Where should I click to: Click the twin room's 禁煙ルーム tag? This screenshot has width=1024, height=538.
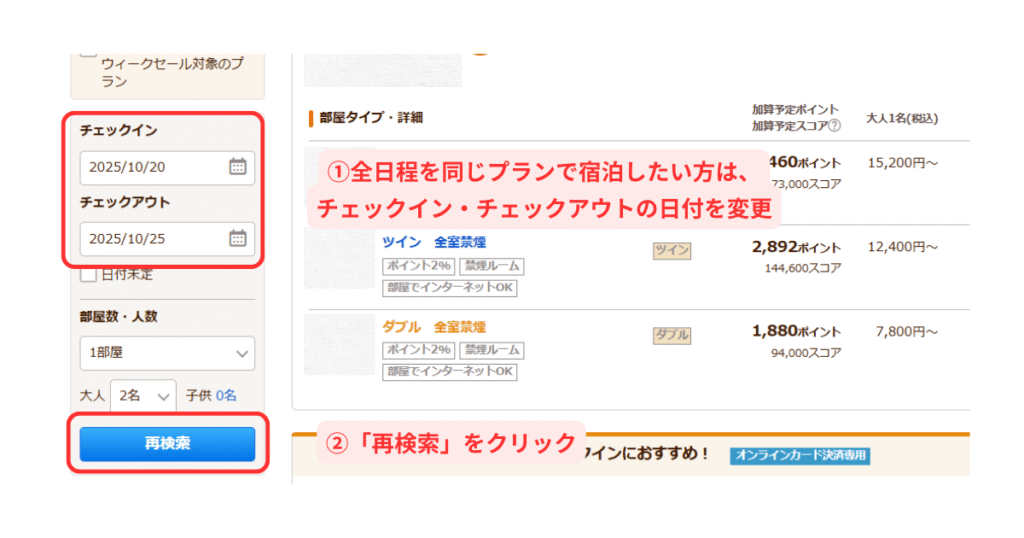click(x=492, y=266)
